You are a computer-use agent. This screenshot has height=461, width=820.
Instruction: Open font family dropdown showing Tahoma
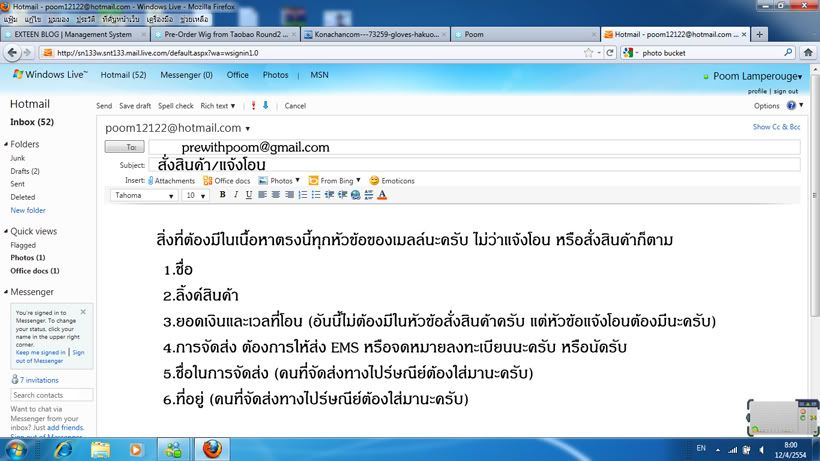[144, 195]
